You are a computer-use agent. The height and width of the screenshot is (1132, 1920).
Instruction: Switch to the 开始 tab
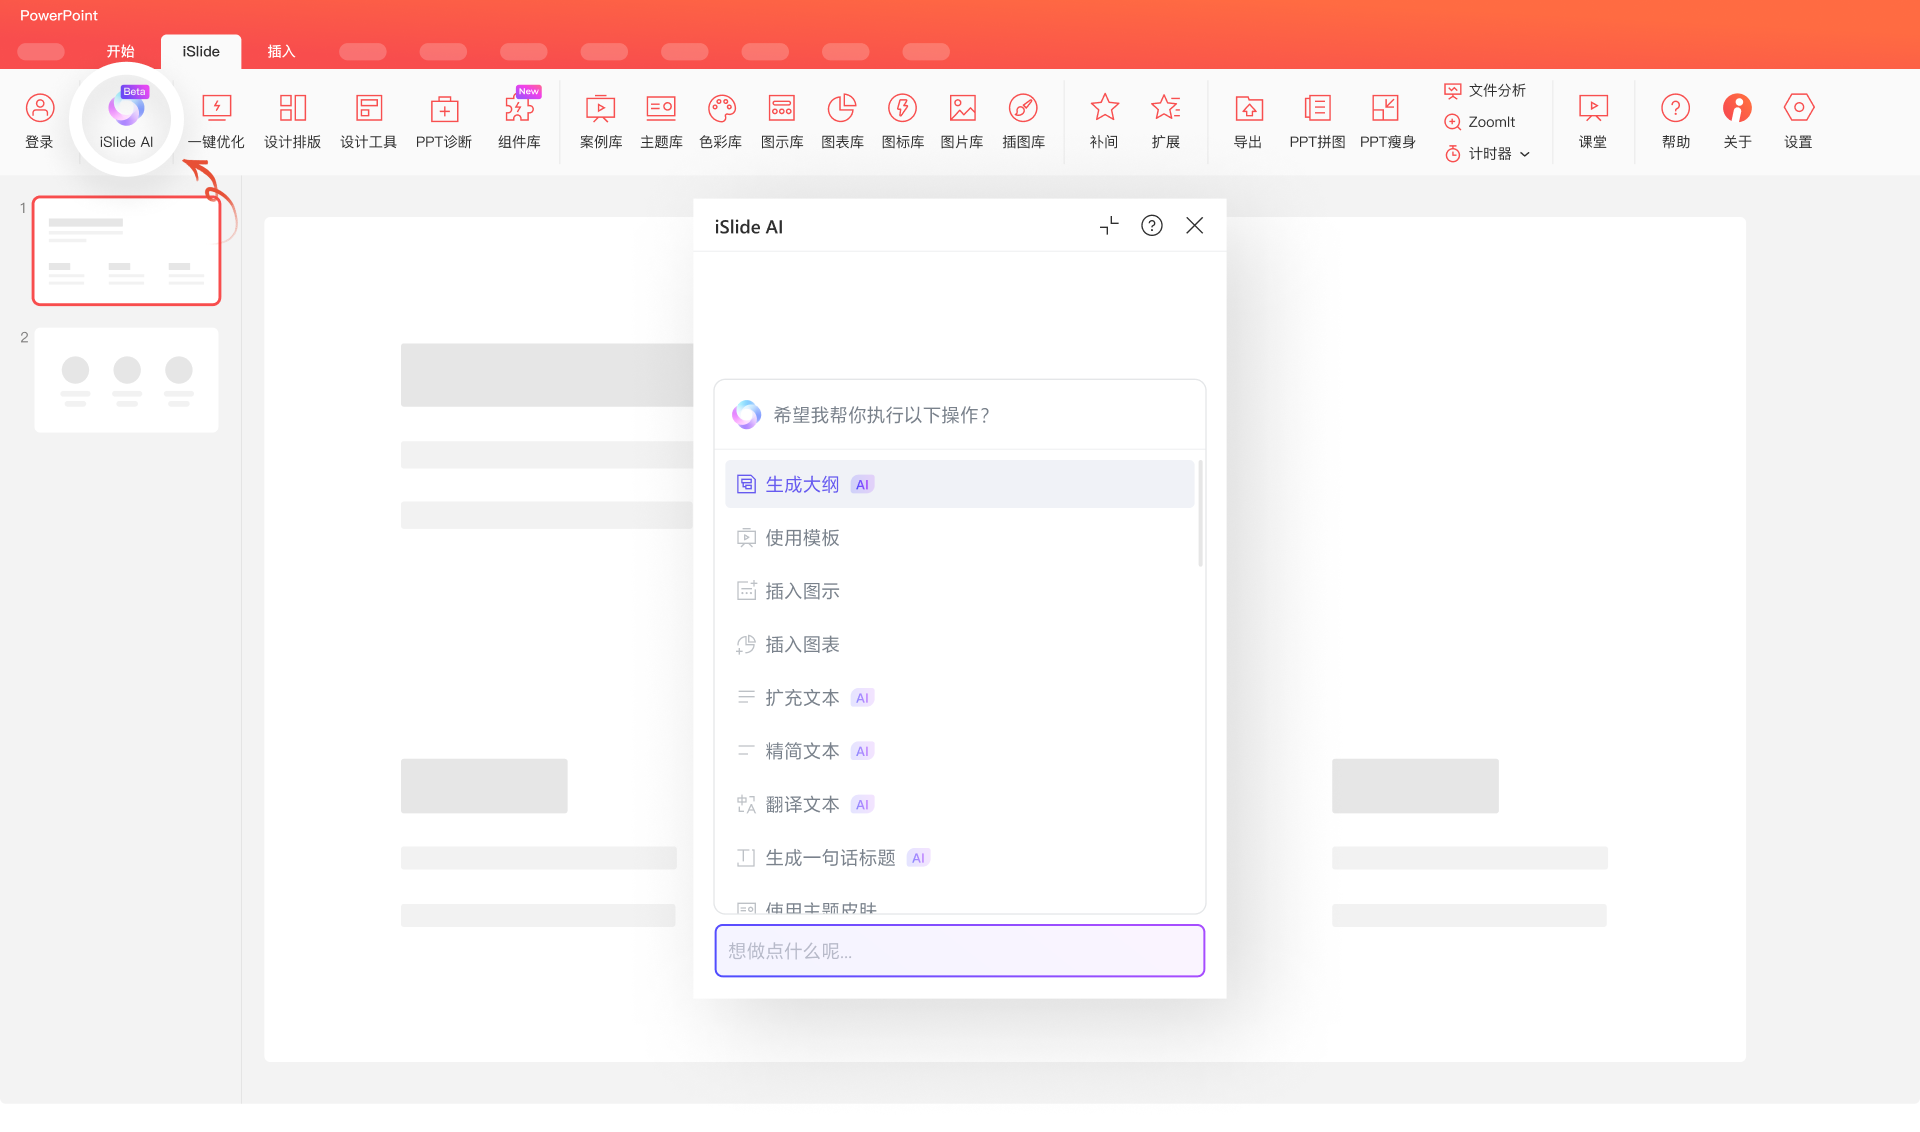pos(120,51)
